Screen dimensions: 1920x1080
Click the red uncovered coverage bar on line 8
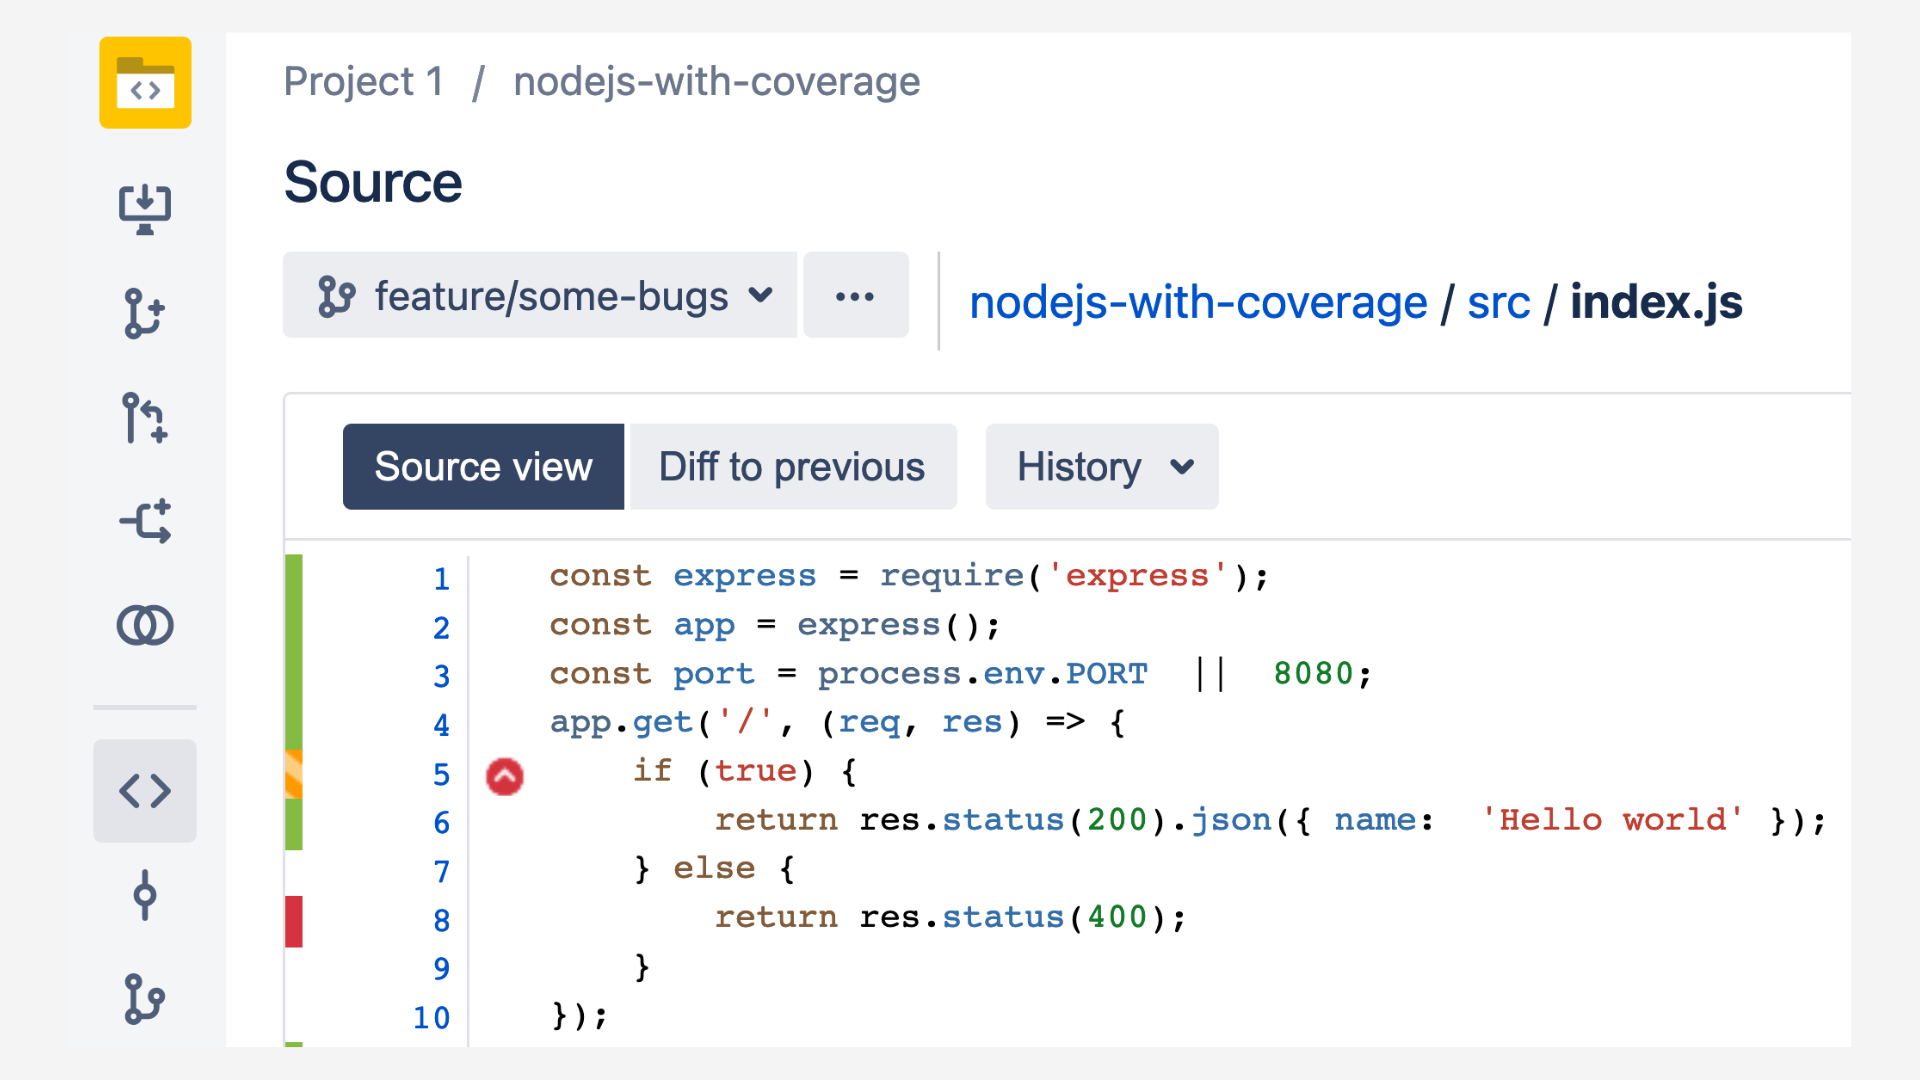click(294, 921)
